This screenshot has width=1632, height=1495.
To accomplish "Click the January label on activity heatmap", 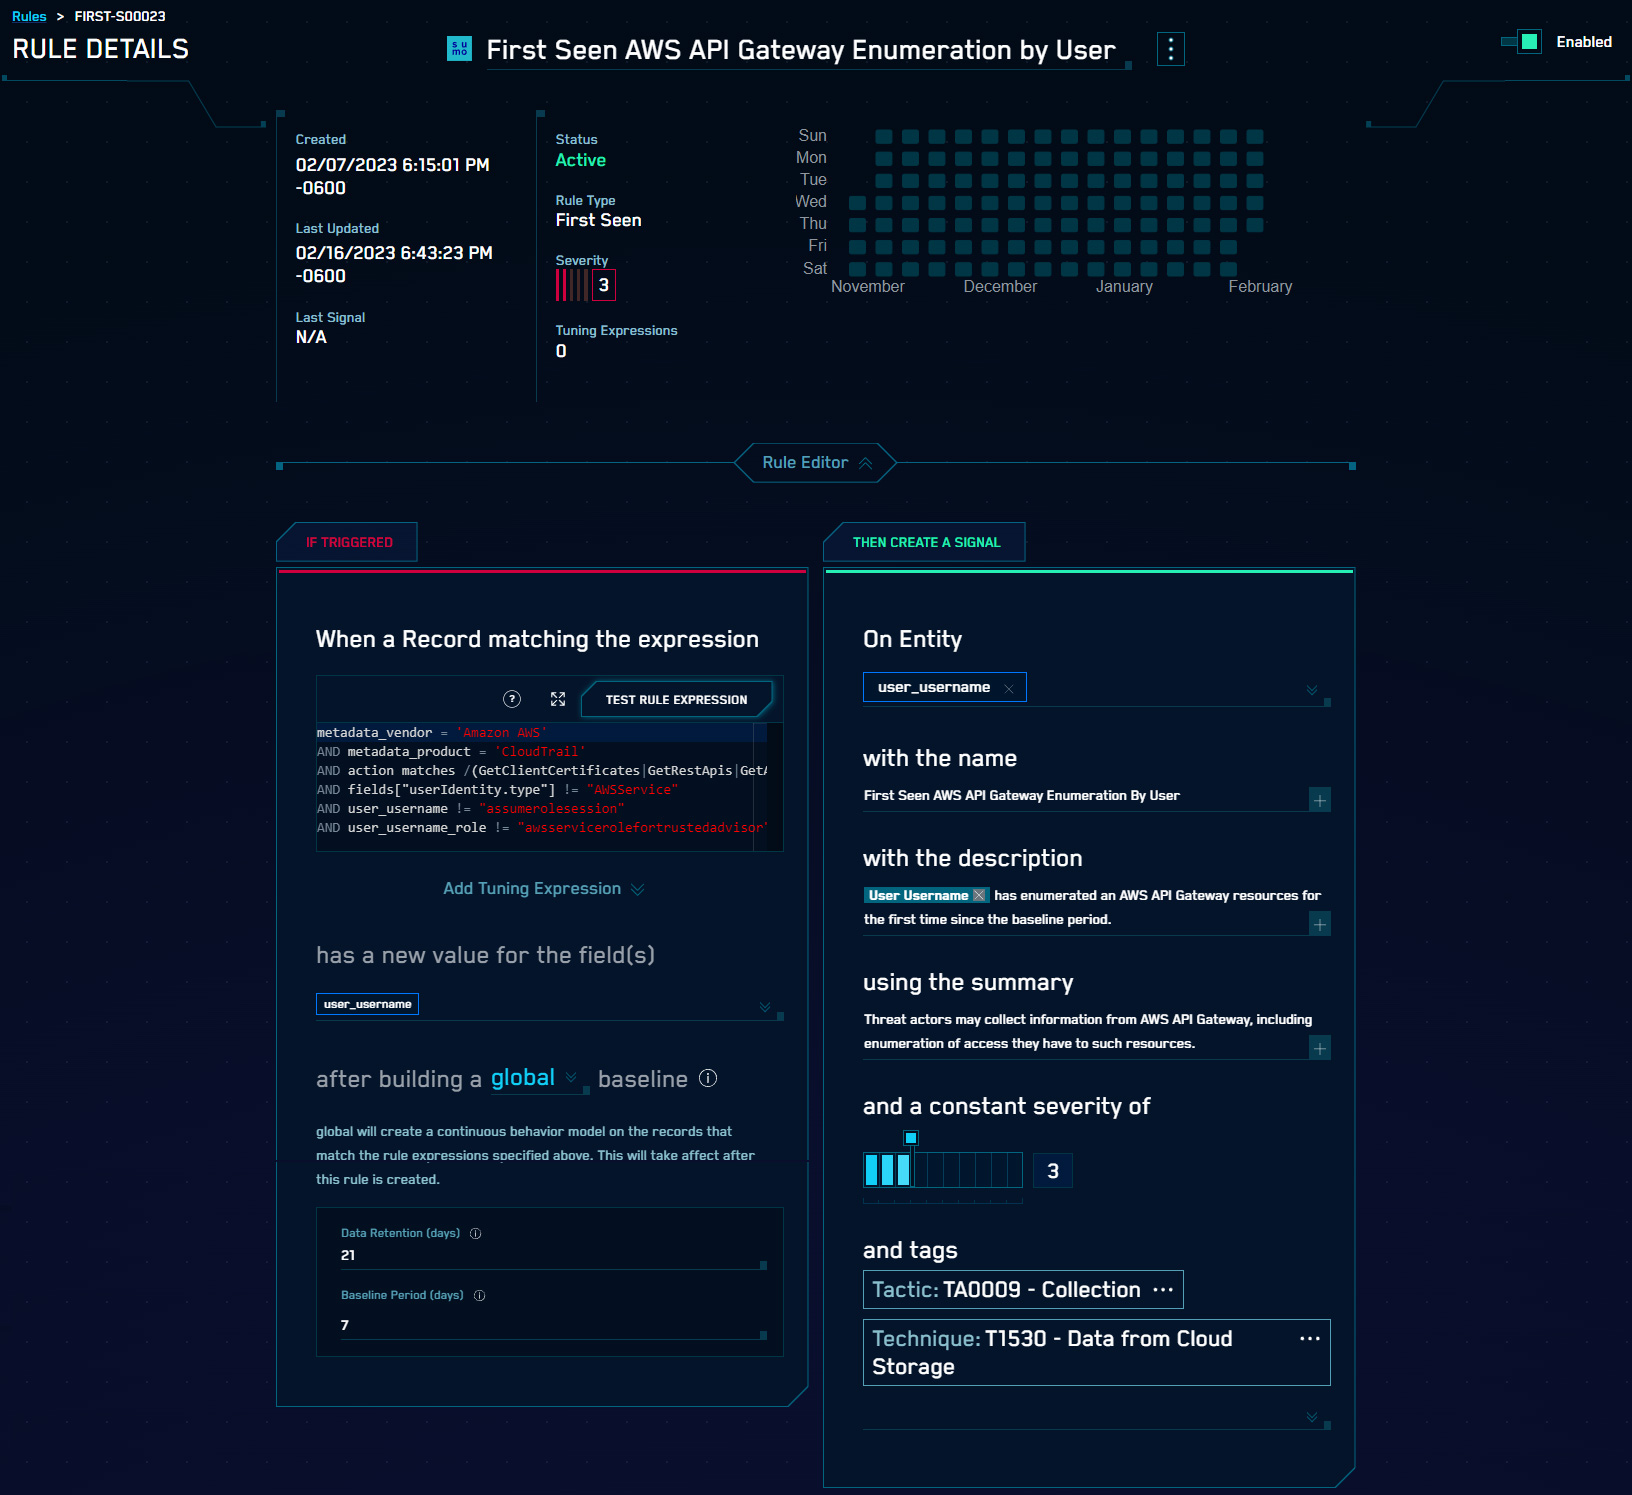I will pos(1124,287).
